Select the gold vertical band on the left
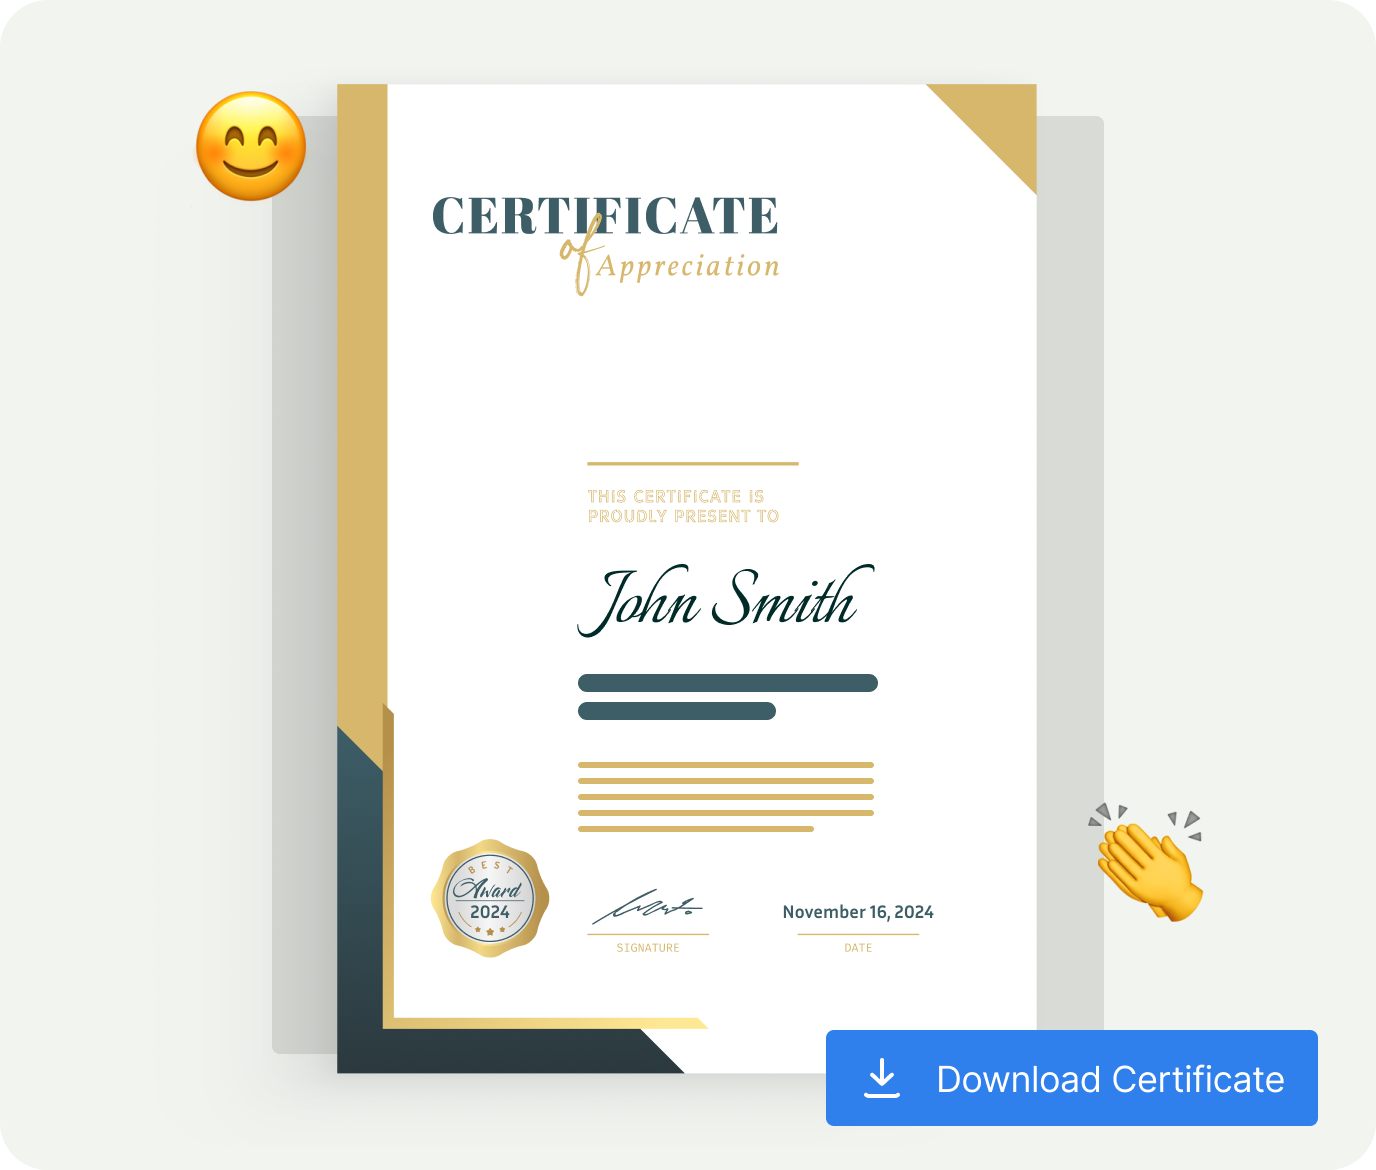 tap(362, 400)
